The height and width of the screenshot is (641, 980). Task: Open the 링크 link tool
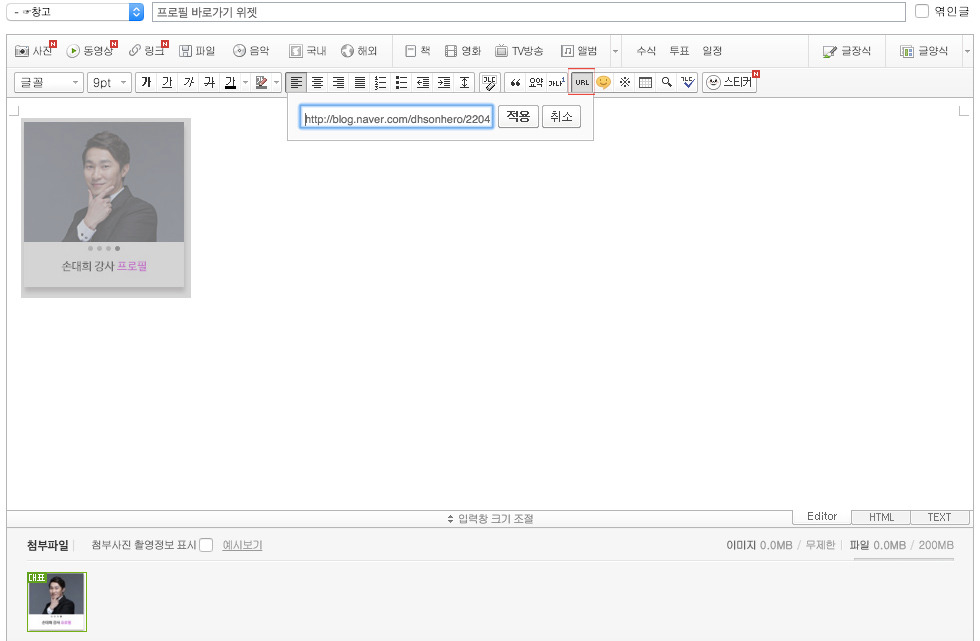[x=148, y=51]
